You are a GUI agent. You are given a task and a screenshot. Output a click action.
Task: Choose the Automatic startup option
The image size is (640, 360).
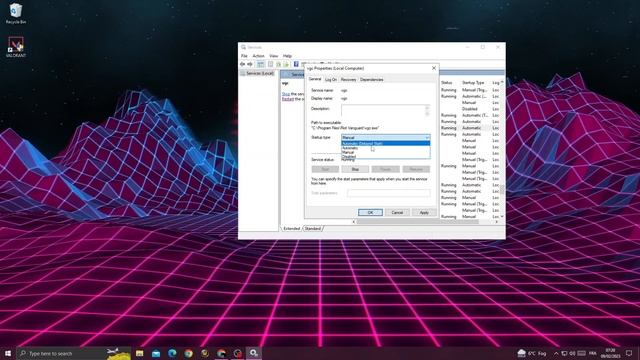point(386,148)
